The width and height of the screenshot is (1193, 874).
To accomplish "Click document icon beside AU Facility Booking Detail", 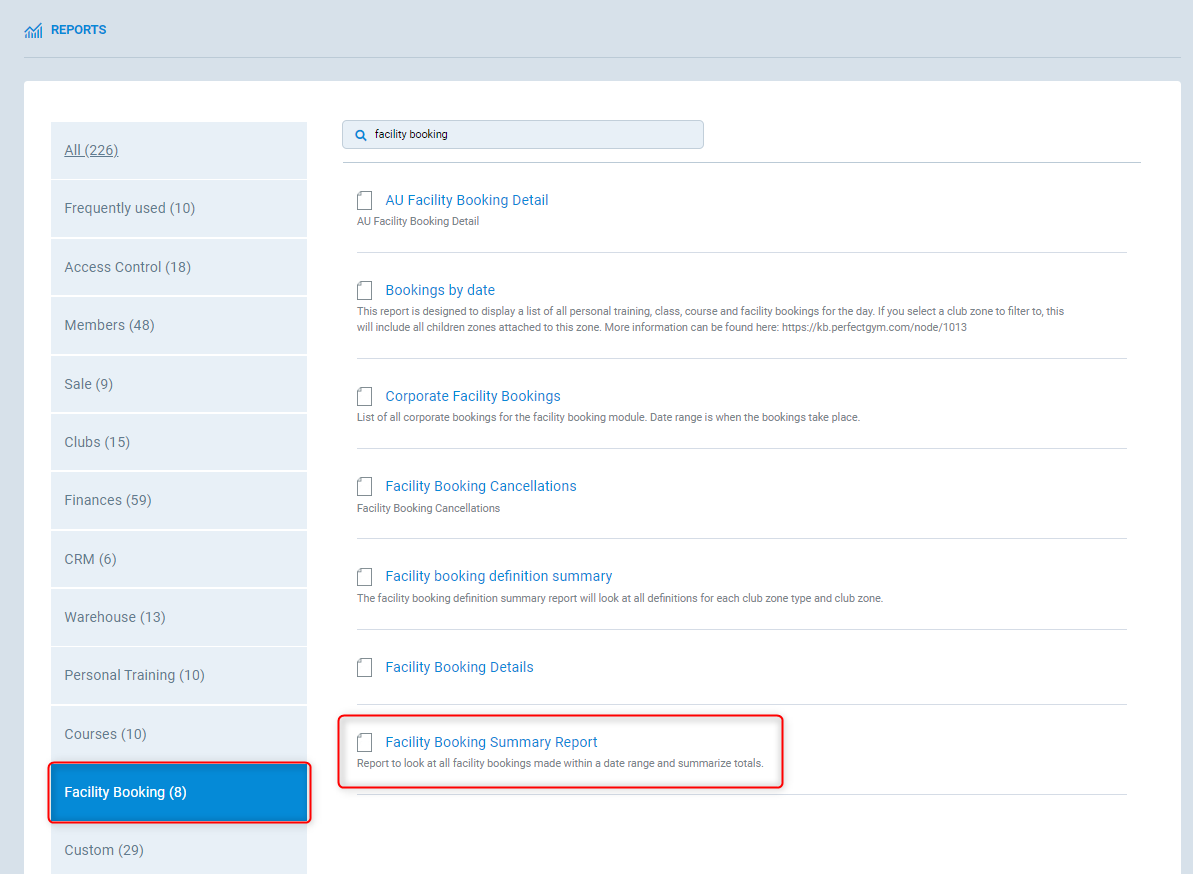I will (x=365, y=201).
